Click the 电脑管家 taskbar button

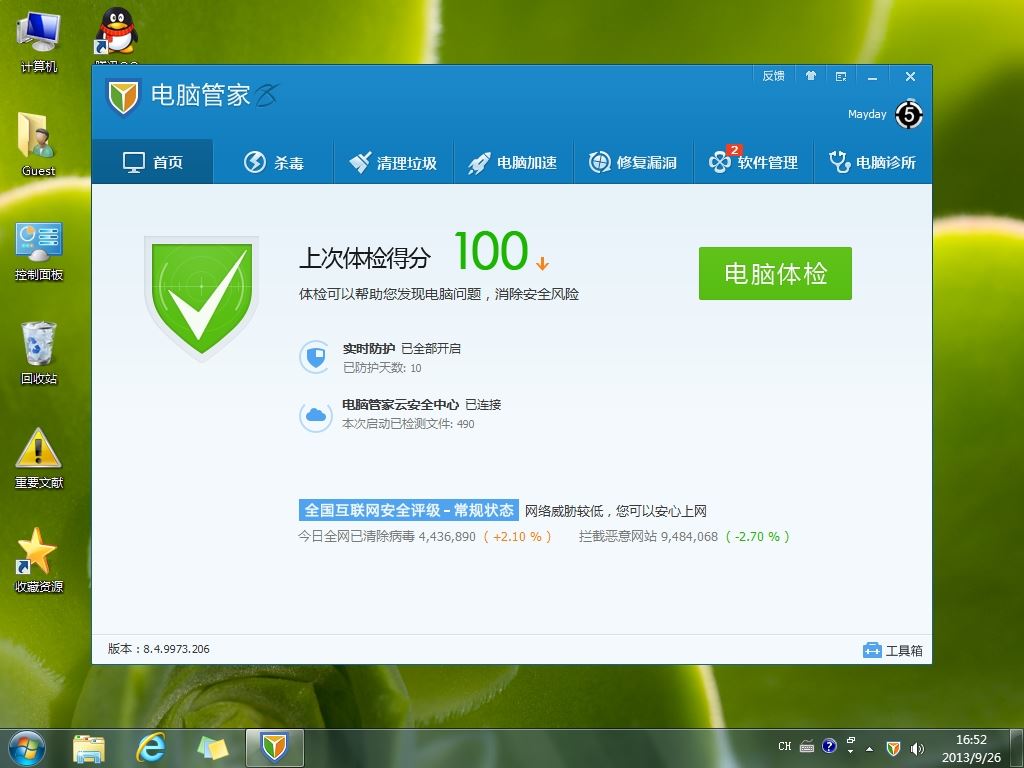coord(274,748)
